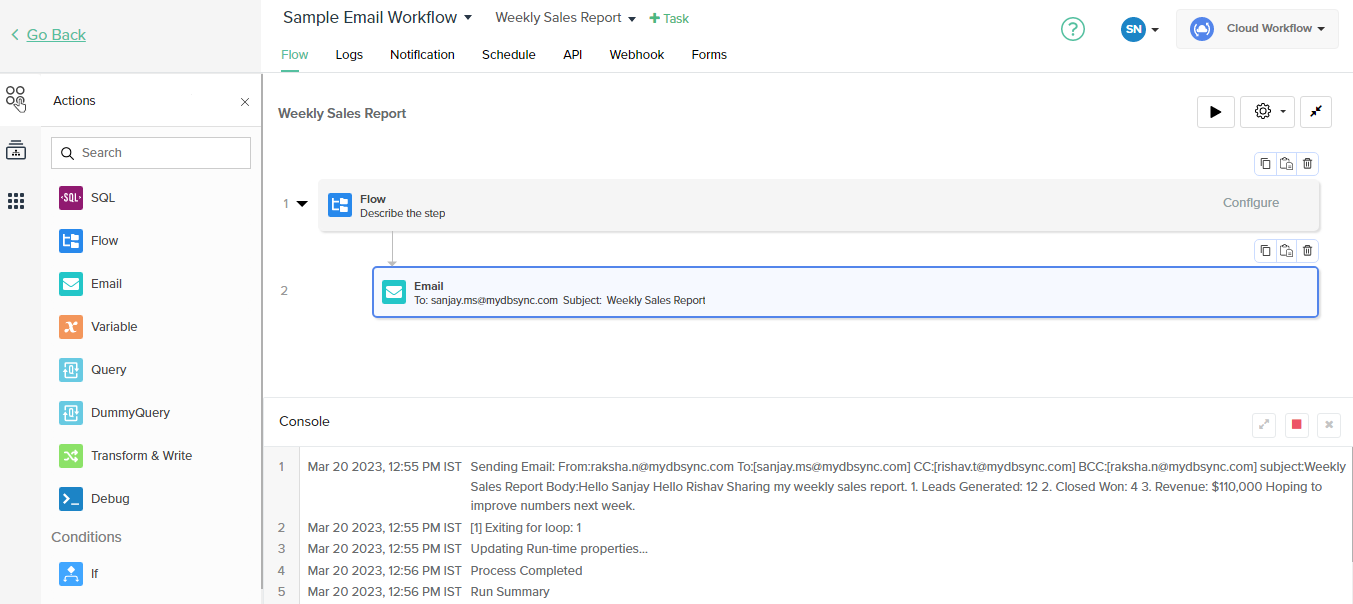The image size is (1353, 604).
Task: Copy the Flow step using copy icon
Action: (x=1265, y=164)
